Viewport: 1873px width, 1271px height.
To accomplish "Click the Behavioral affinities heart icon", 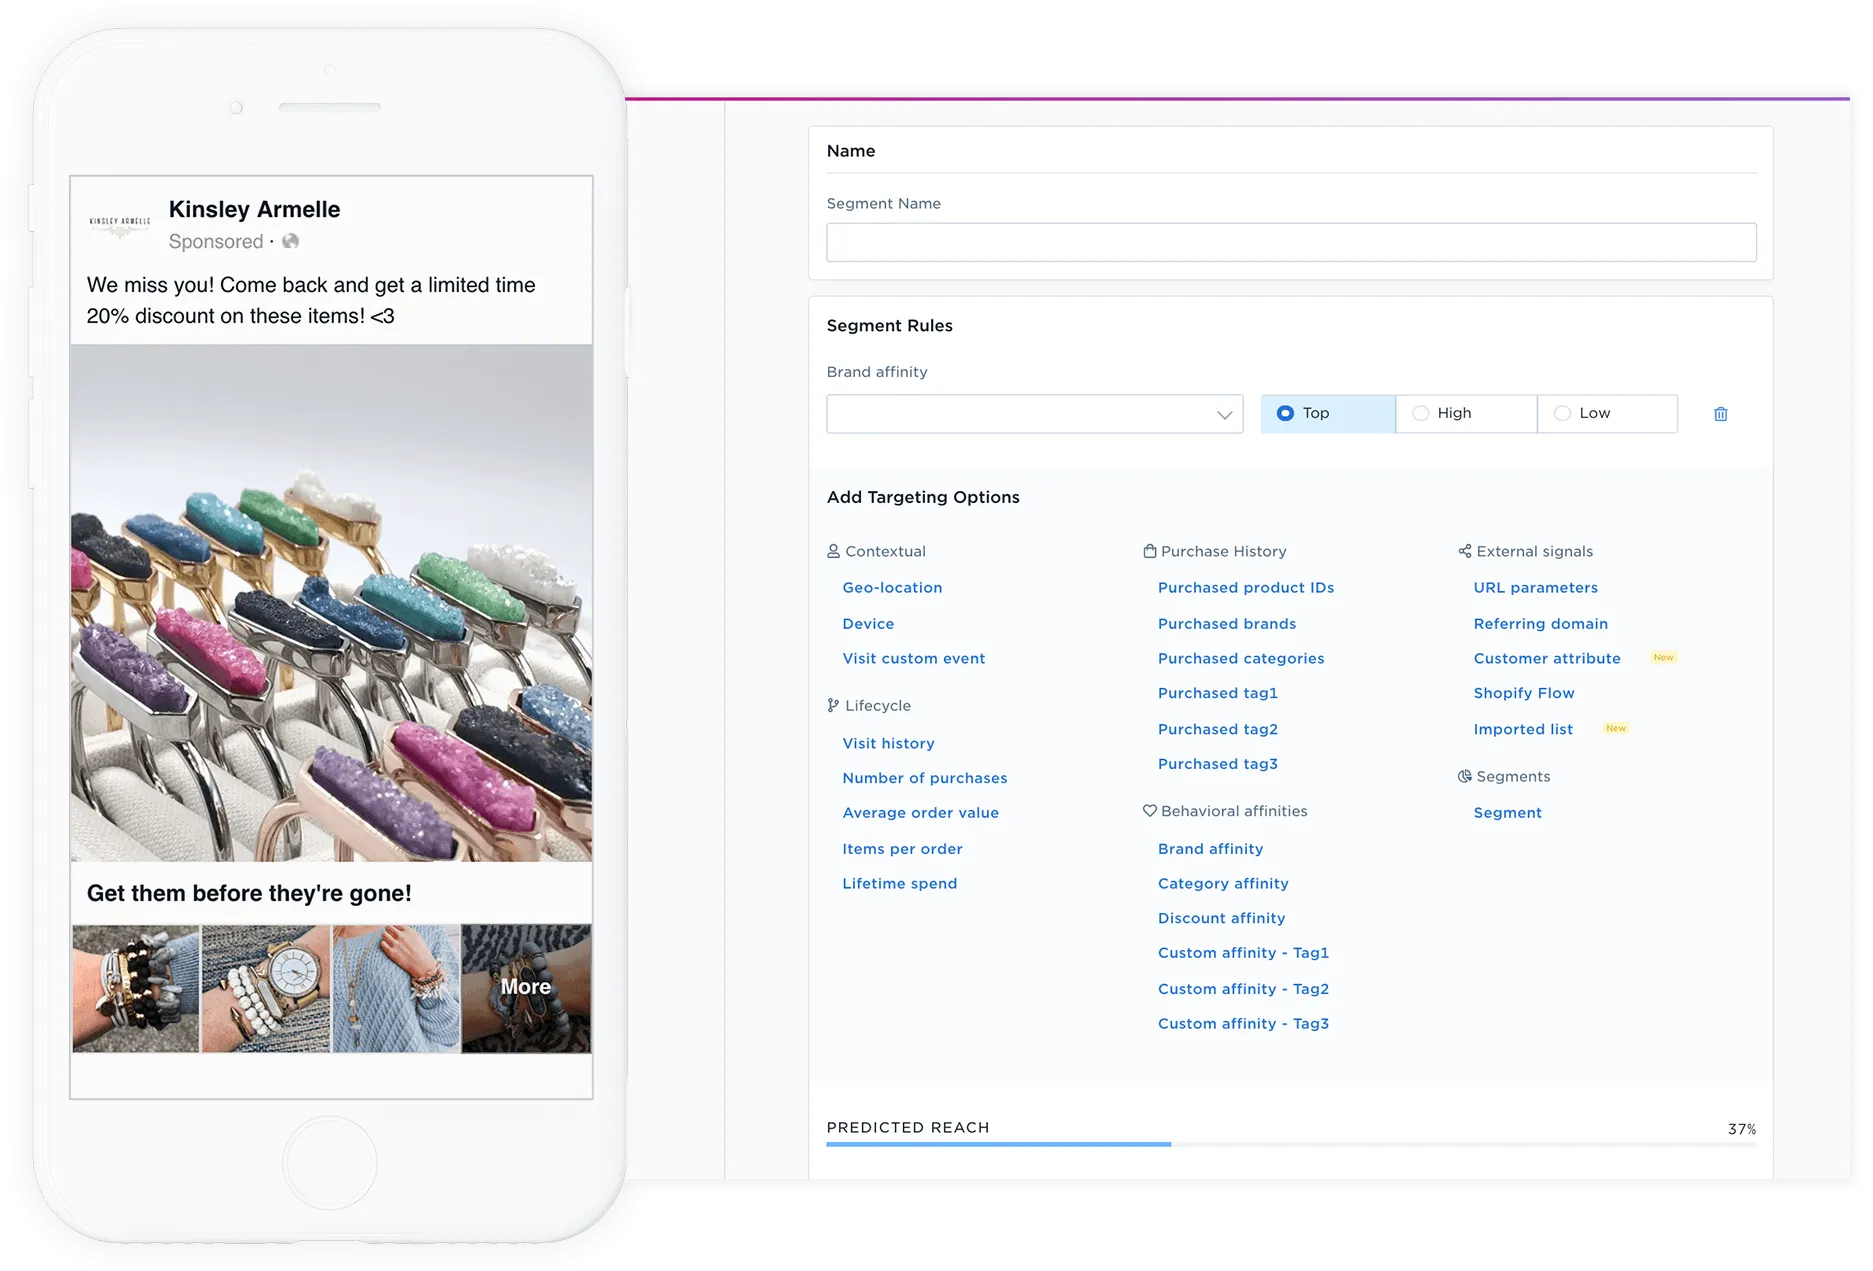I will (1149, 811).
